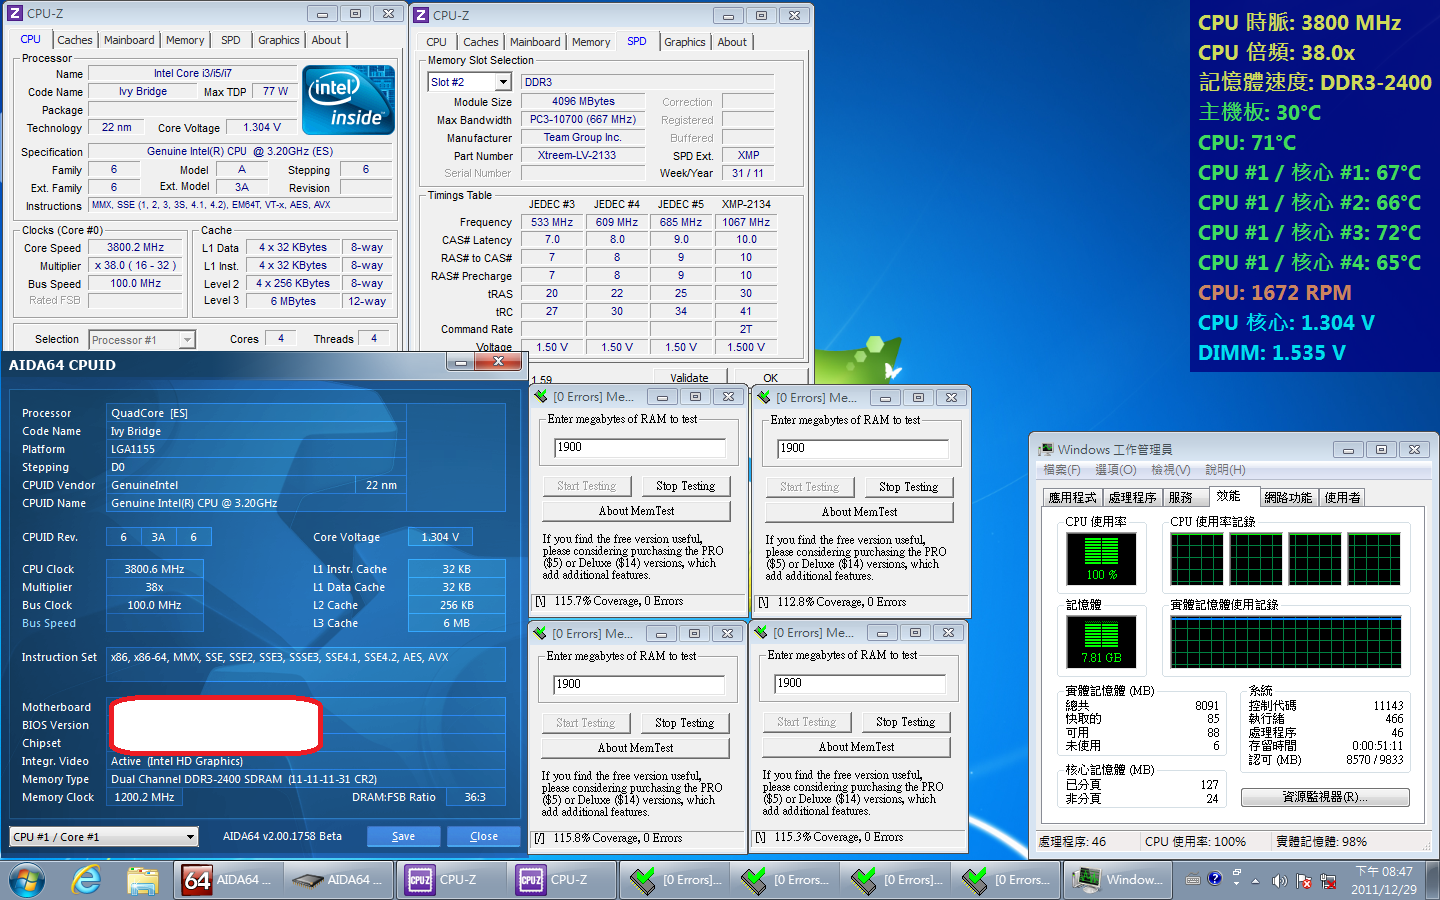Open the Processor #1 selection dropdown in CPU-Z
The height and width of the screenshot is (900, 1440).
pyautogui.click(x=187, y=340)
